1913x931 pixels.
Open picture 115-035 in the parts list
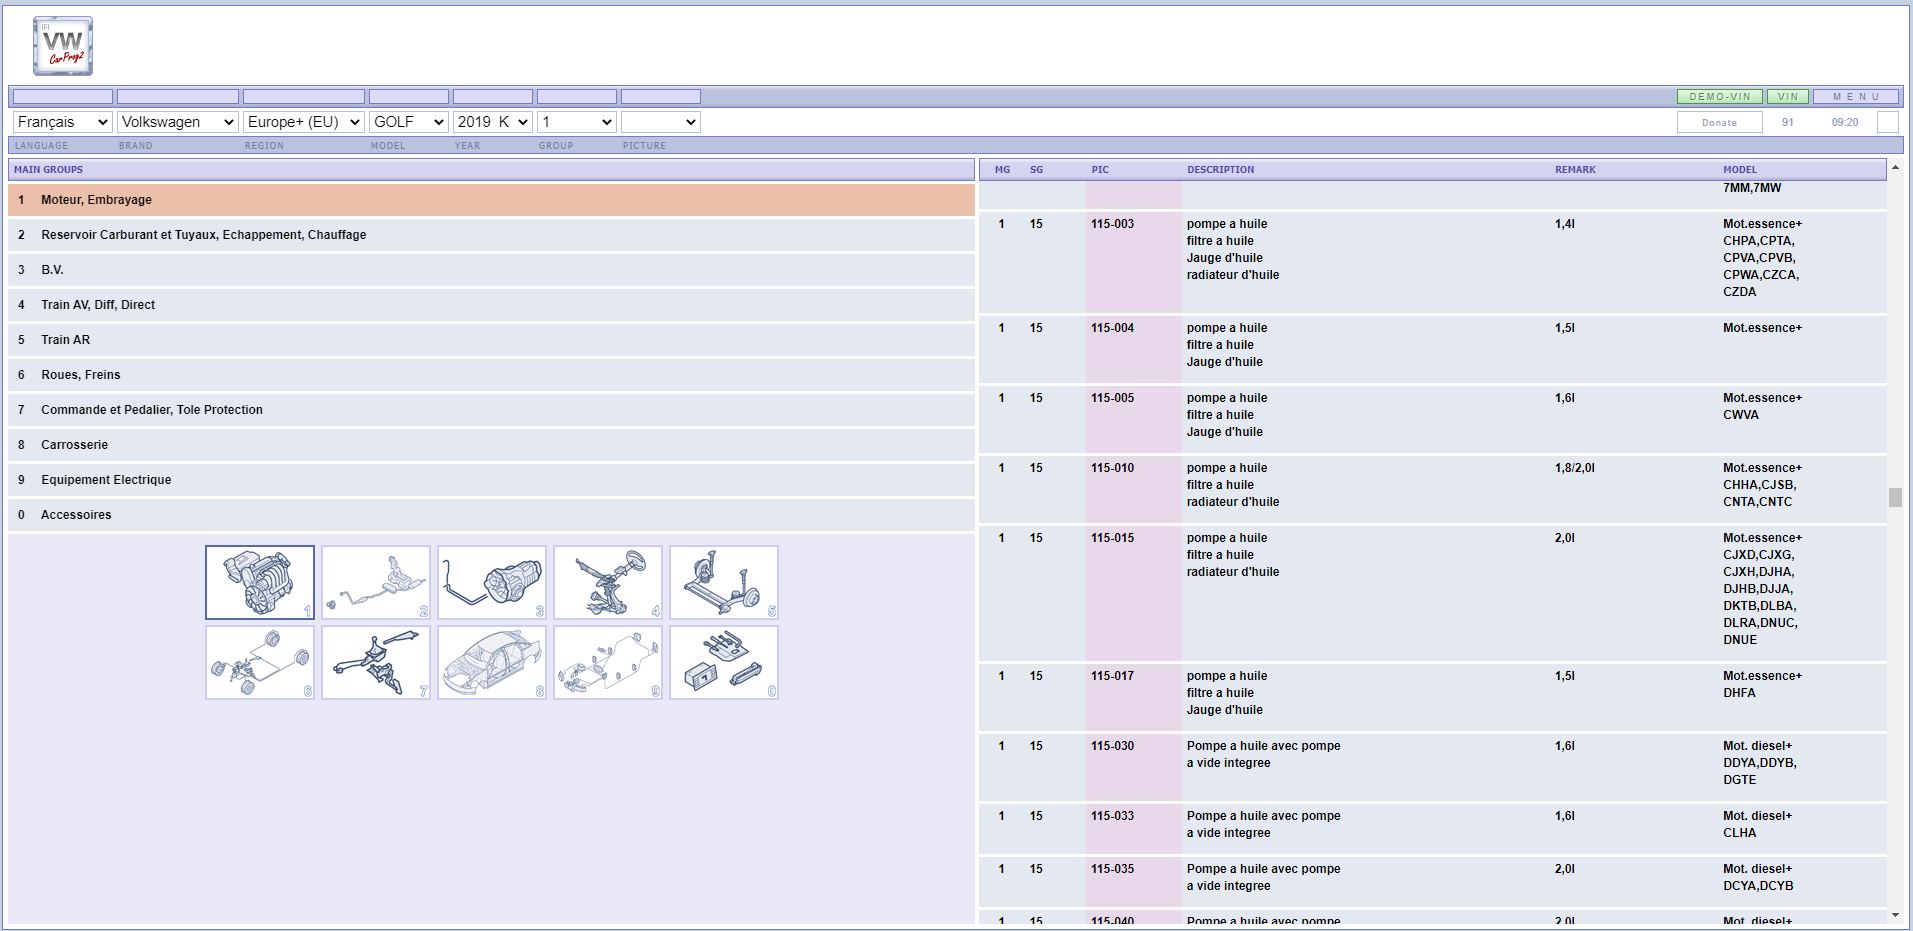click(1112, 869)
